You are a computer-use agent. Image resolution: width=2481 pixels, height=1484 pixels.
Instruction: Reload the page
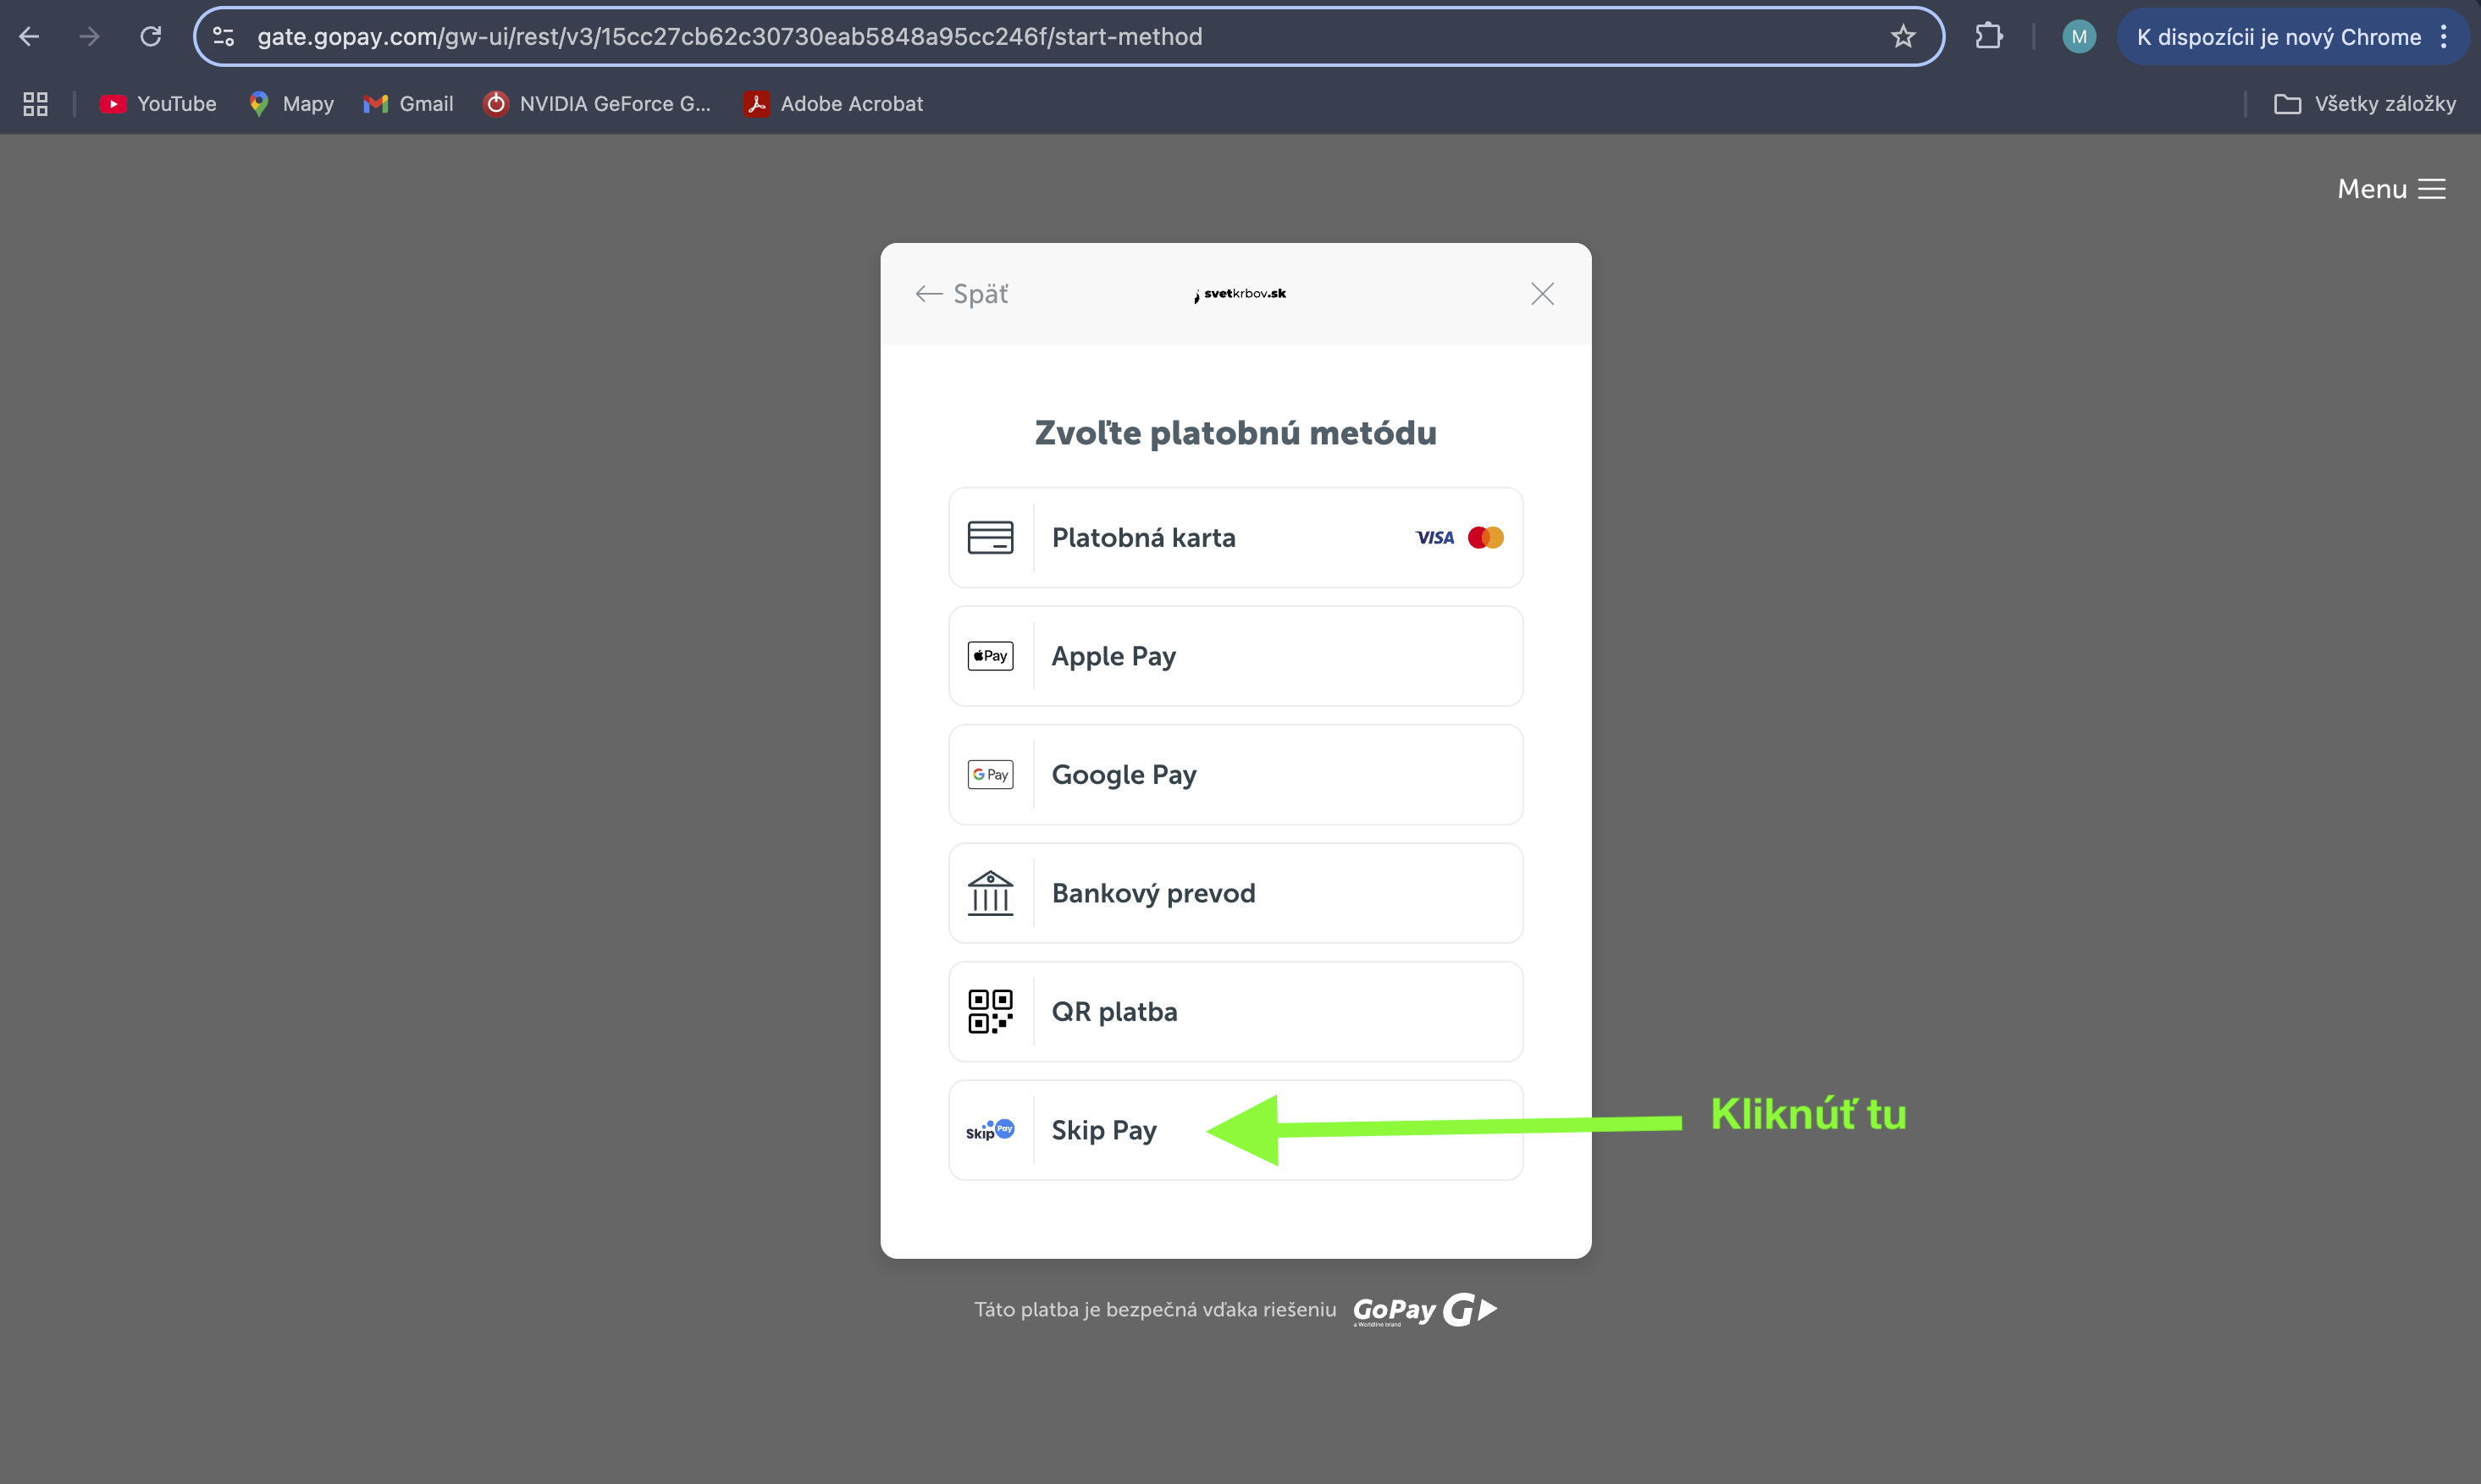(x=150, y=37)
